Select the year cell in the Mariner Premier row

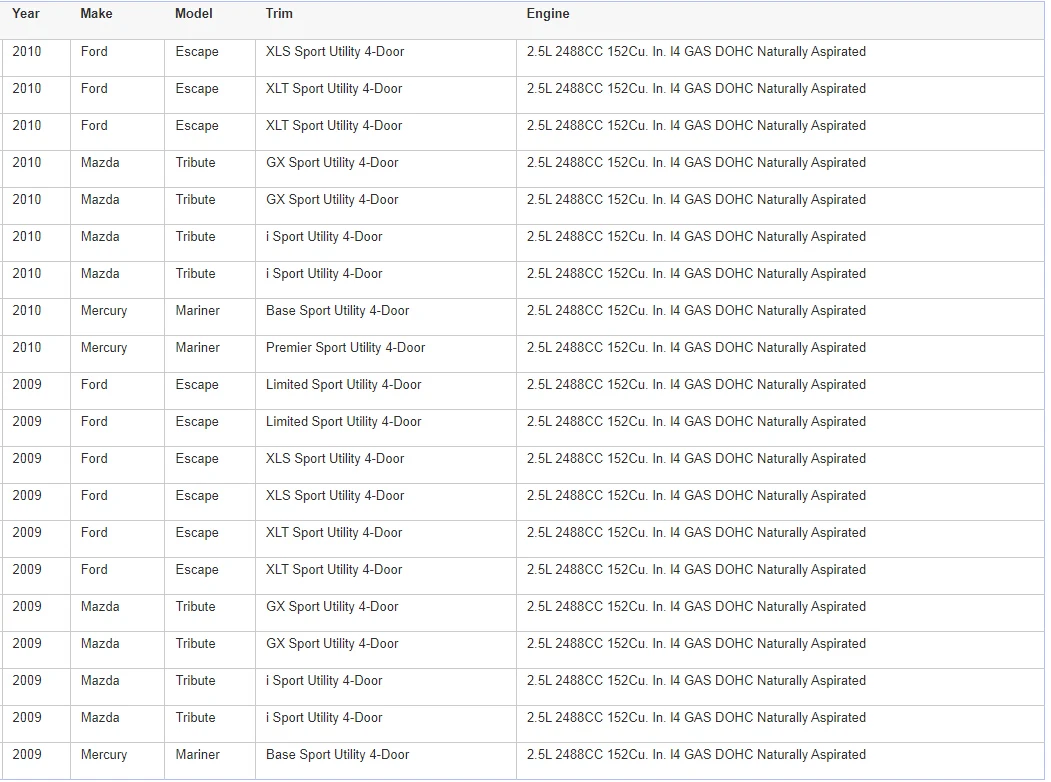(36, 354)
